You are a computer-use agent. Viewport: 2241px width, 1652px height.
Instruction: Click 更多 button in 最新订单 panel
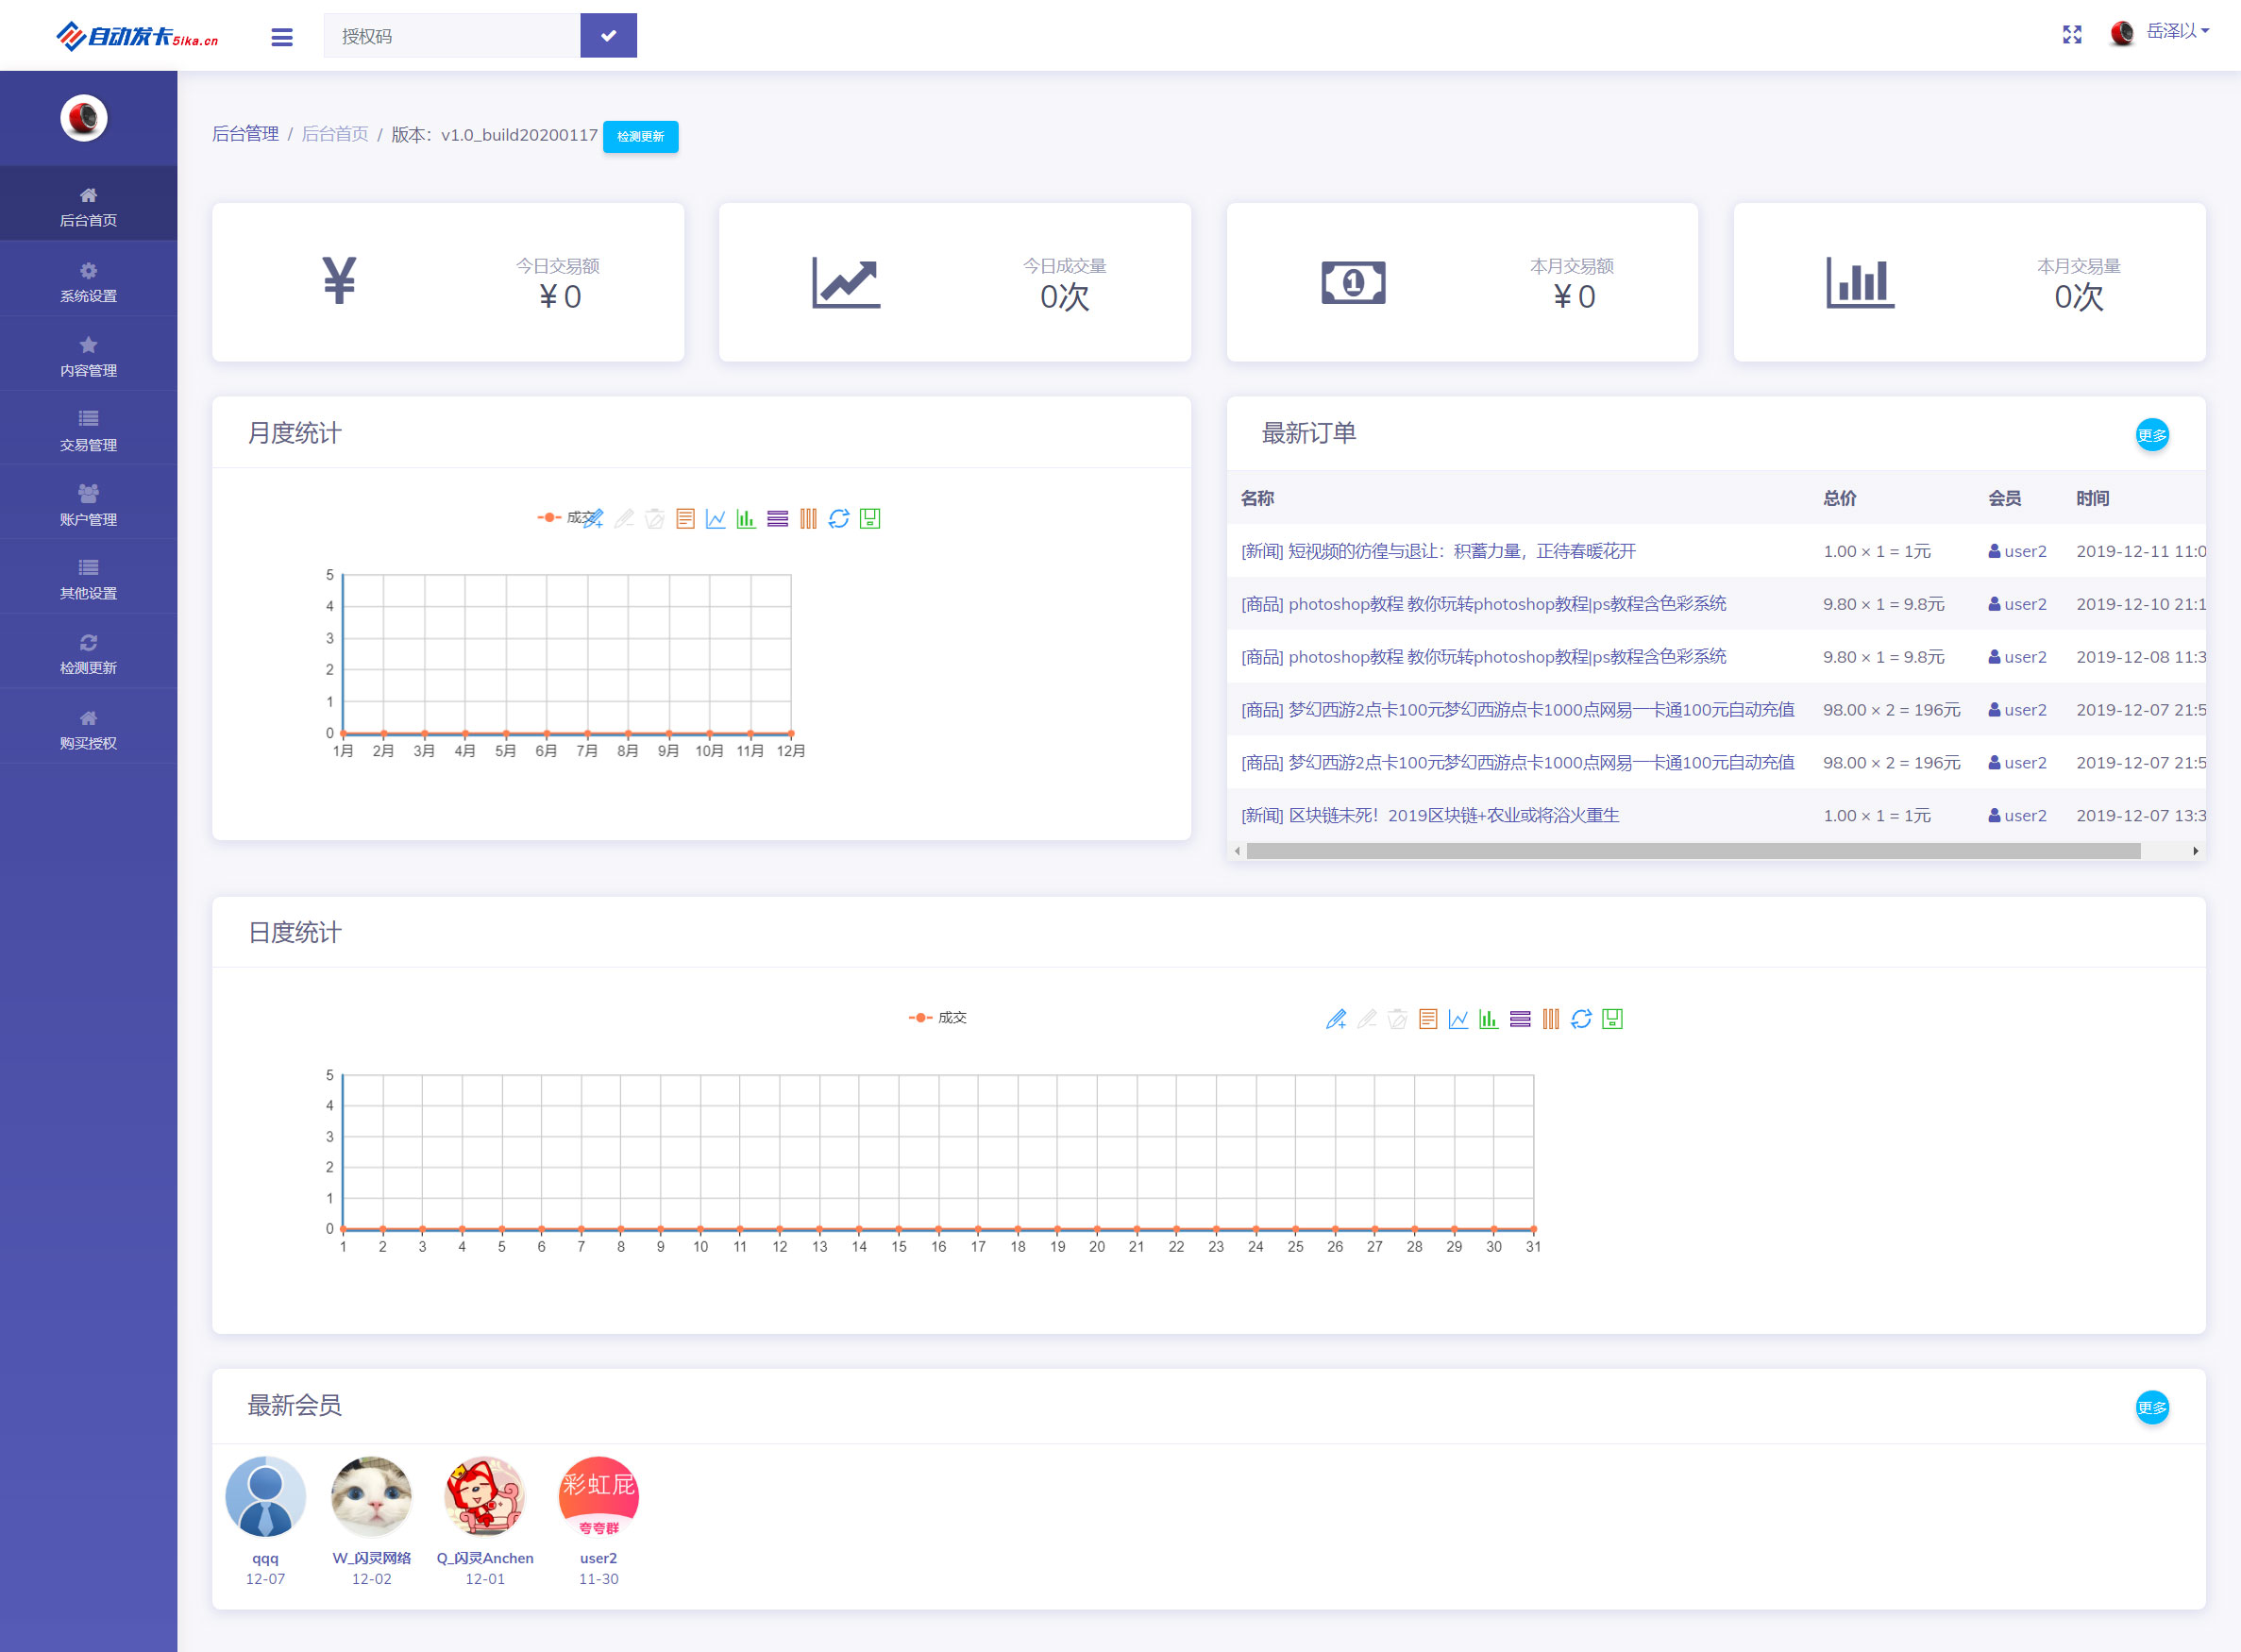[2151, 435]
